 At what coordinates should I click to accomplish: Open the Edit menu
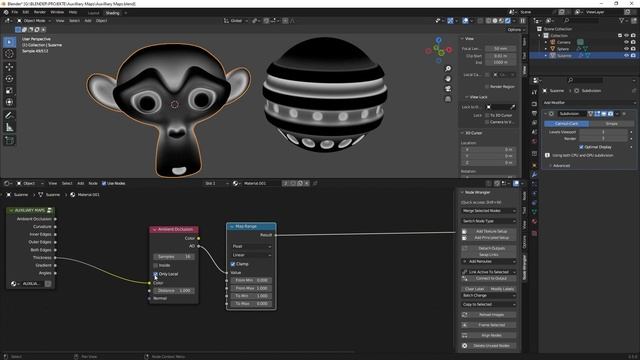pyautogui.click(x=25, y=12)
